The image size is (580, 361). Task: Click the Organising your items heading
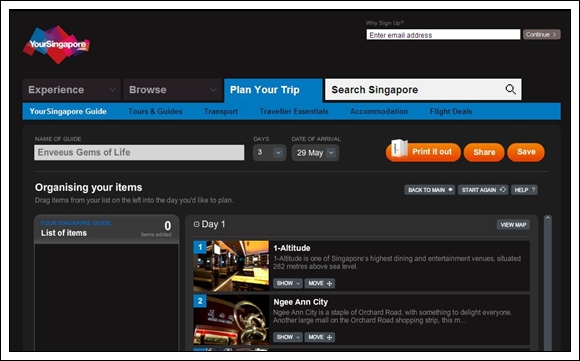pyautogui.click(x=88, y=188)
